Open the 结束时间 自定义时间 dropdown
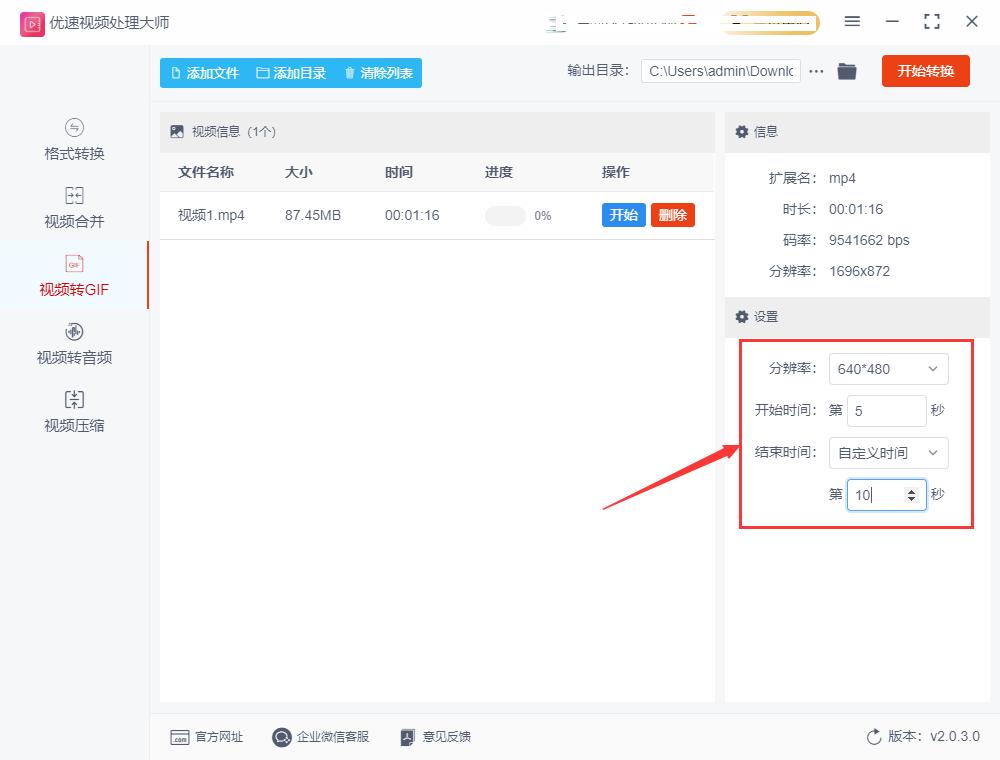The height and width of the screenshot is (760, 1000). (888, 453)
